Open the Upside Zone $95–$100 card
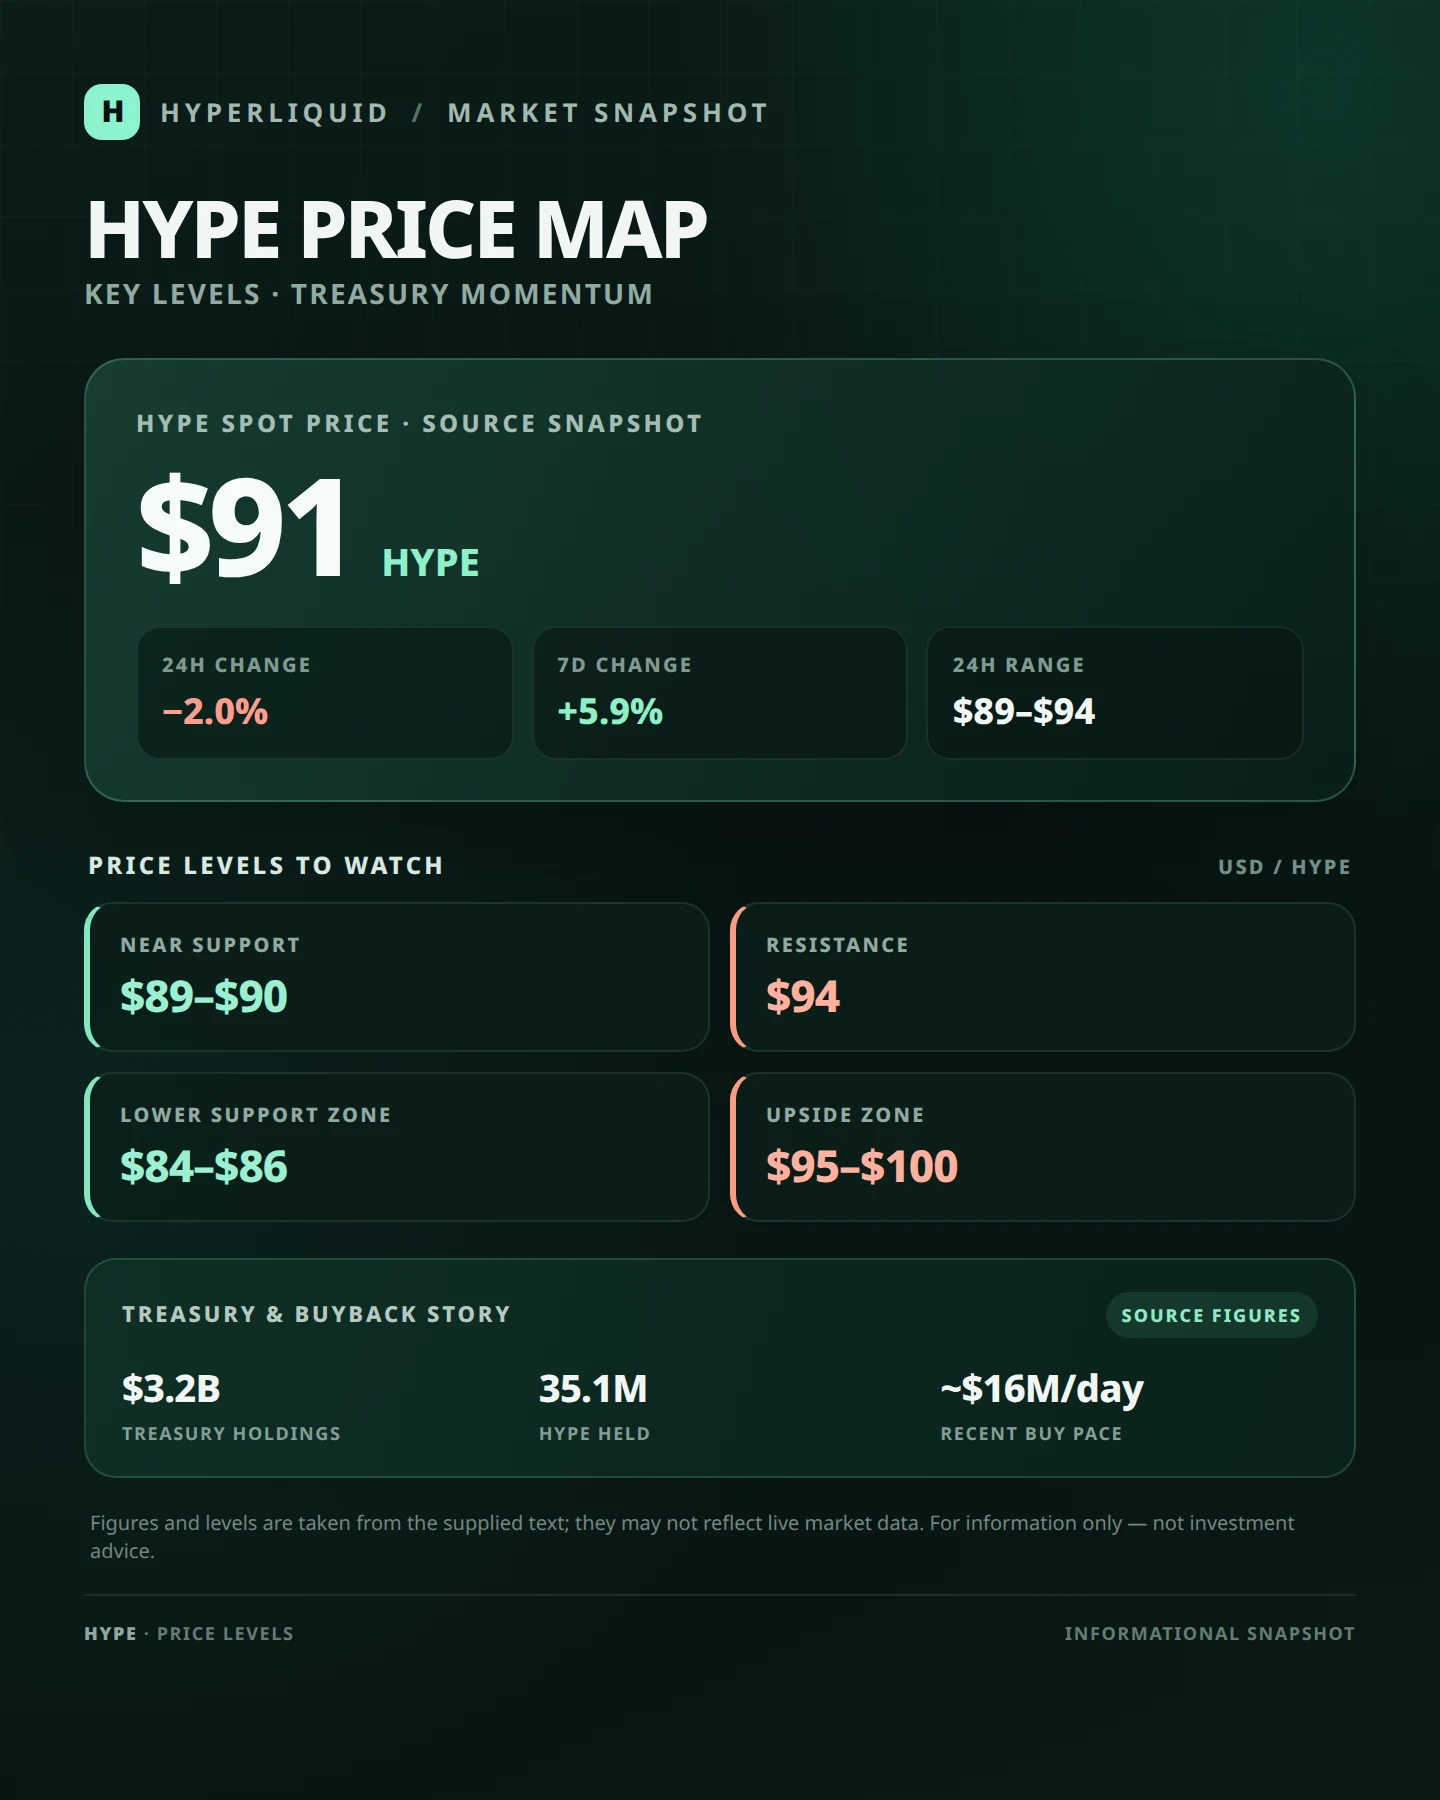The width and height of the screenshot is (1440, 1800). pyautogui.click(x=1043, y=1147)
